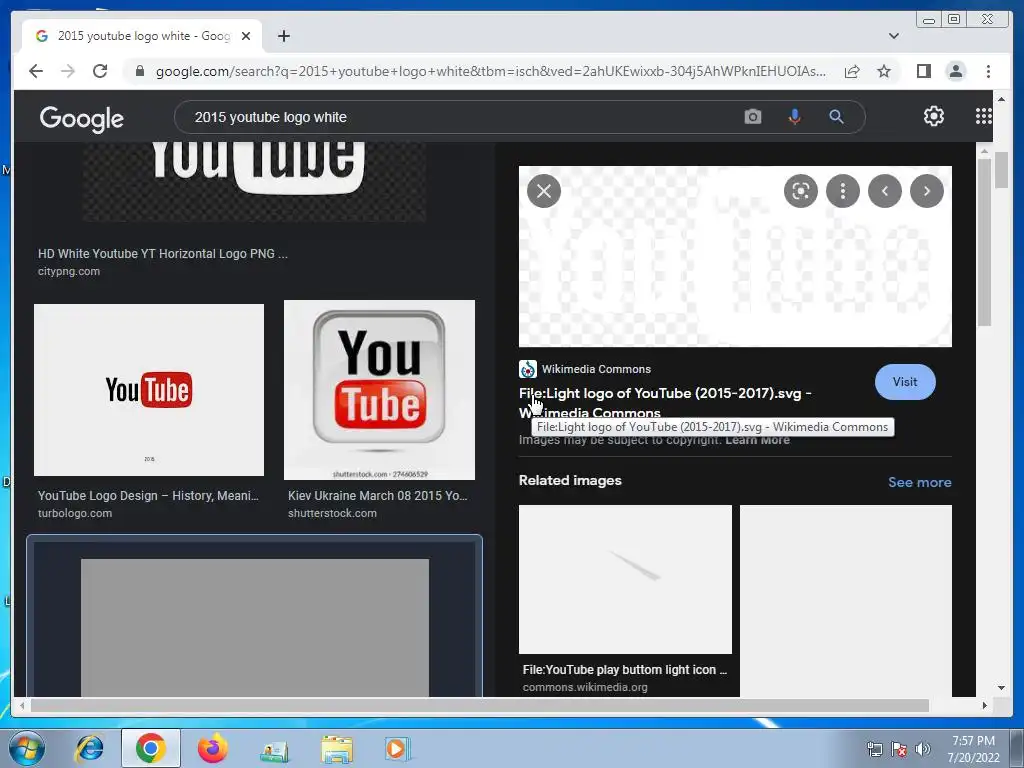This screenshot has width=1024, height=768.
Task: Open the volume control in system tray
Action: point(922,749)
